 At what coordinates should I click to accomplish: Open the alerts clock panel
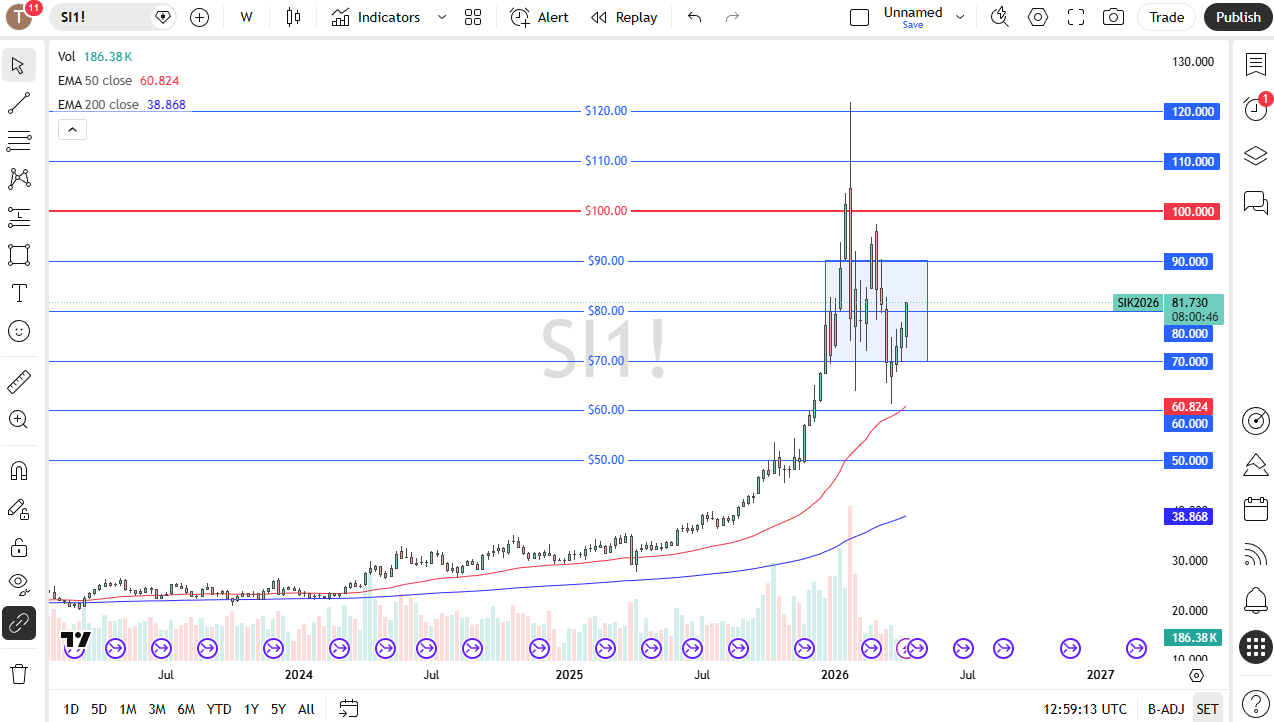pyautogui.click(x=1255, y=109)
